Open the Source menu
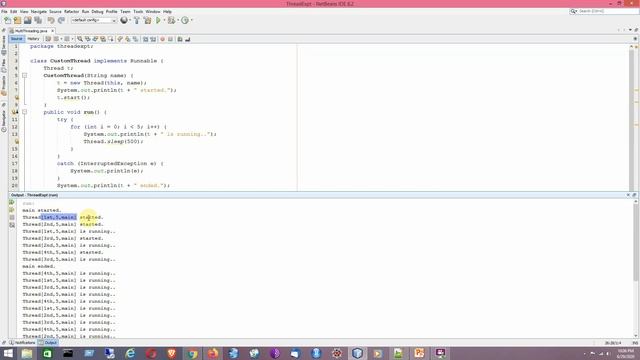This screenshot has width=640, height=360. pyautogui.click(x=55, y=12)
